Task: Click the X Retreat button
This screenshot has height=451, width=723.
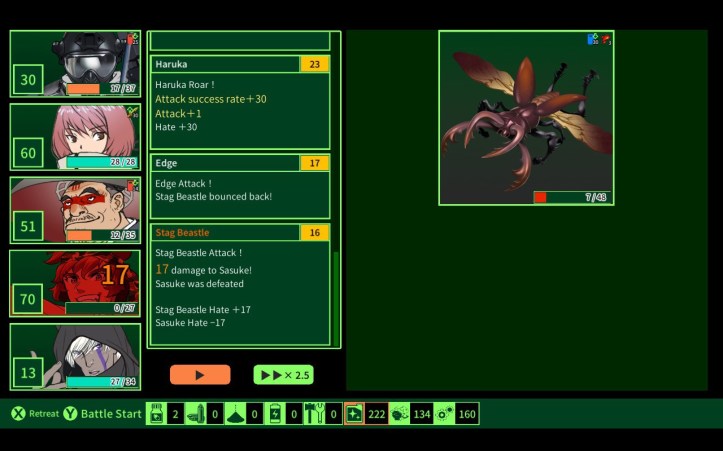Action: click(35, 414)
